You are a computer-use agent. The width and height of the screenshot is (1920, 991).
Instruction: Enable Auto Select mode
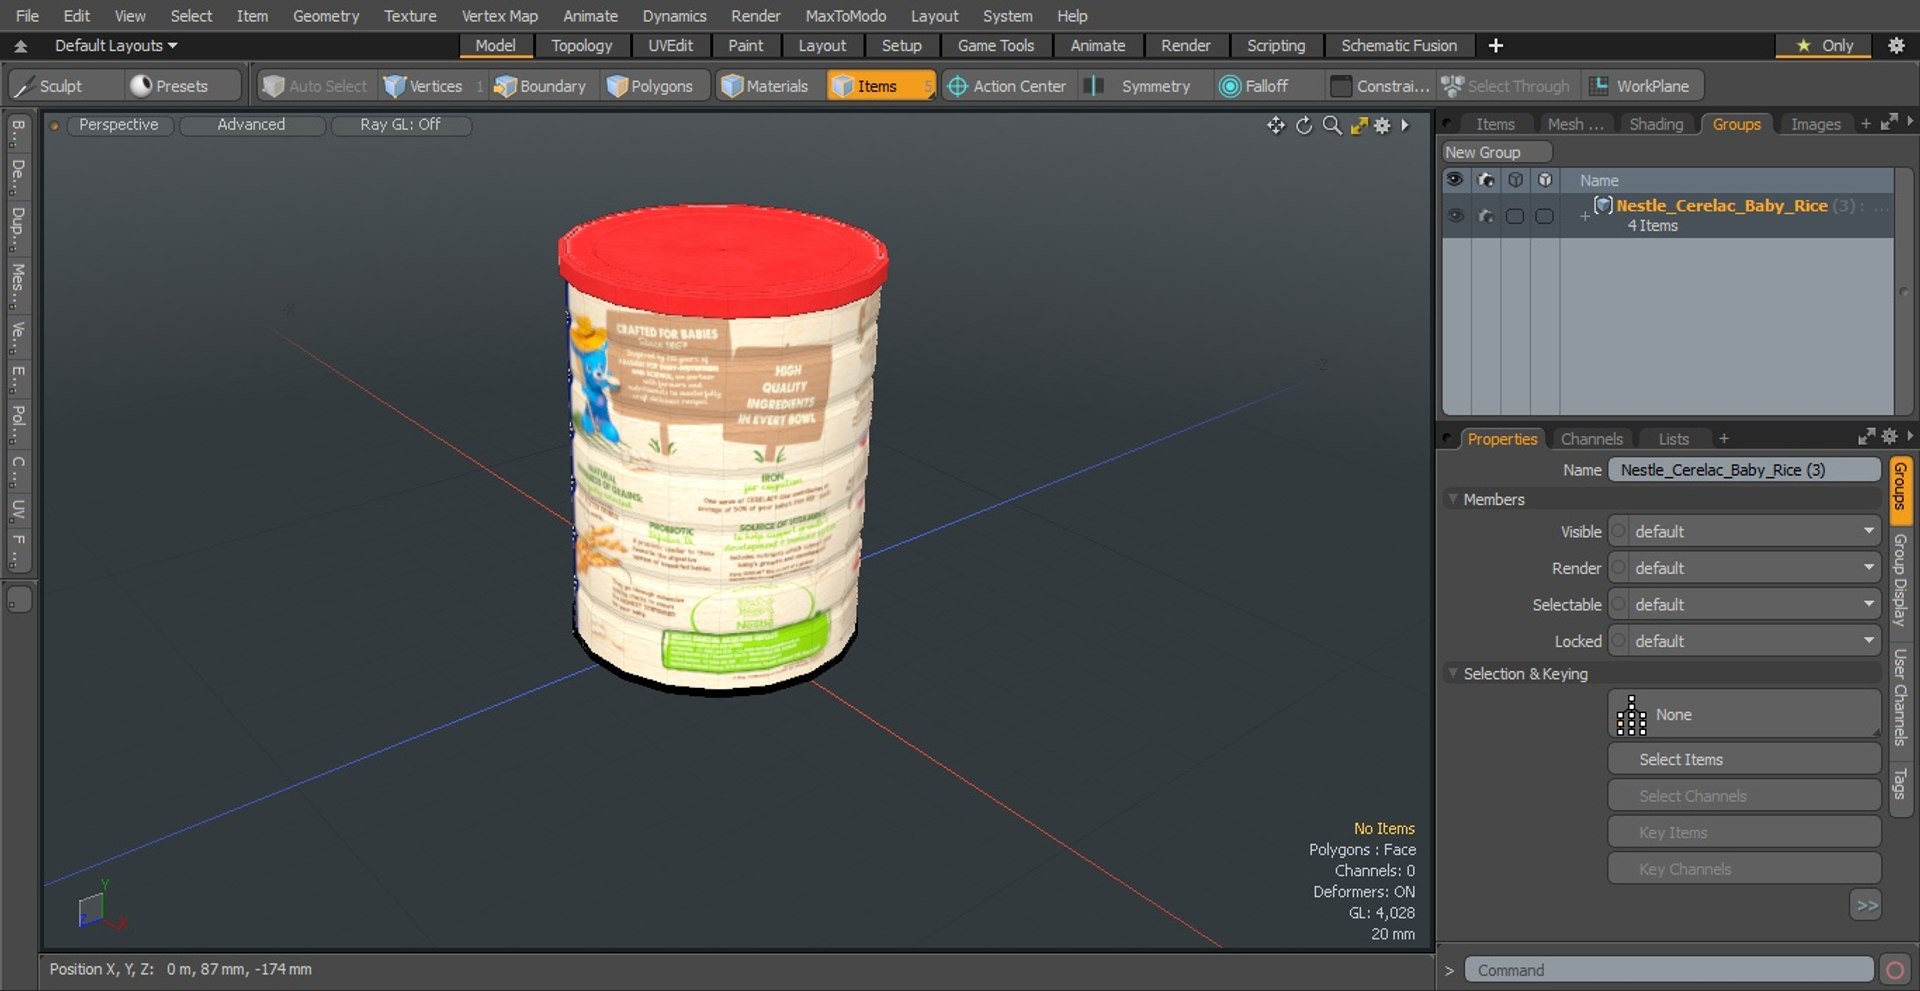[316, 86]
